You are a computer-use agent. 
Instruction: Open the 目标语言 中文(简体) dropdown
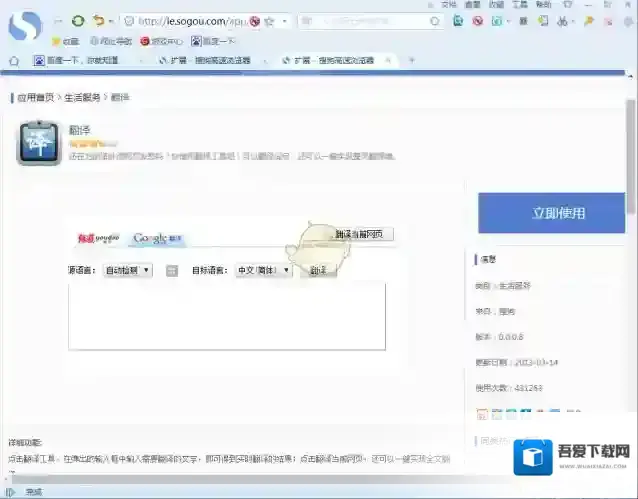[263, 270]
